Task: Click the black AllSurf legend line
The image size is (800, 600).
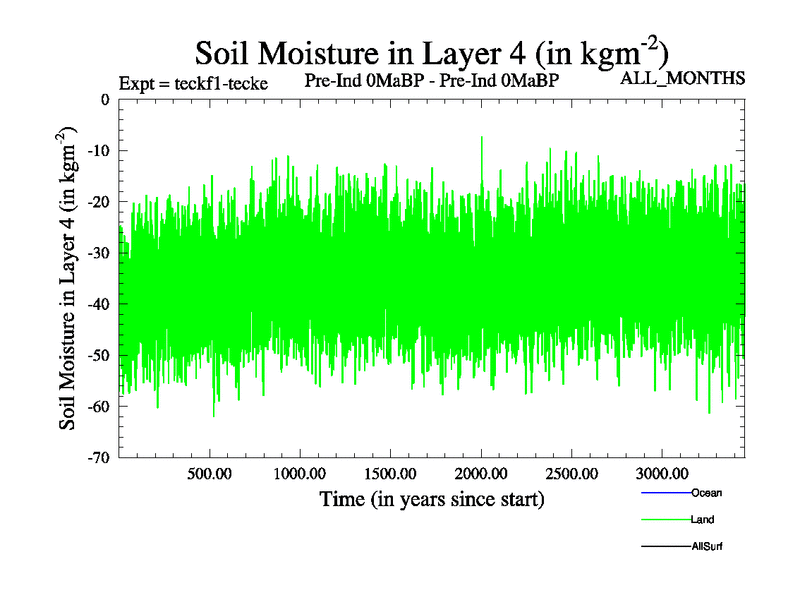Action: 662,546
